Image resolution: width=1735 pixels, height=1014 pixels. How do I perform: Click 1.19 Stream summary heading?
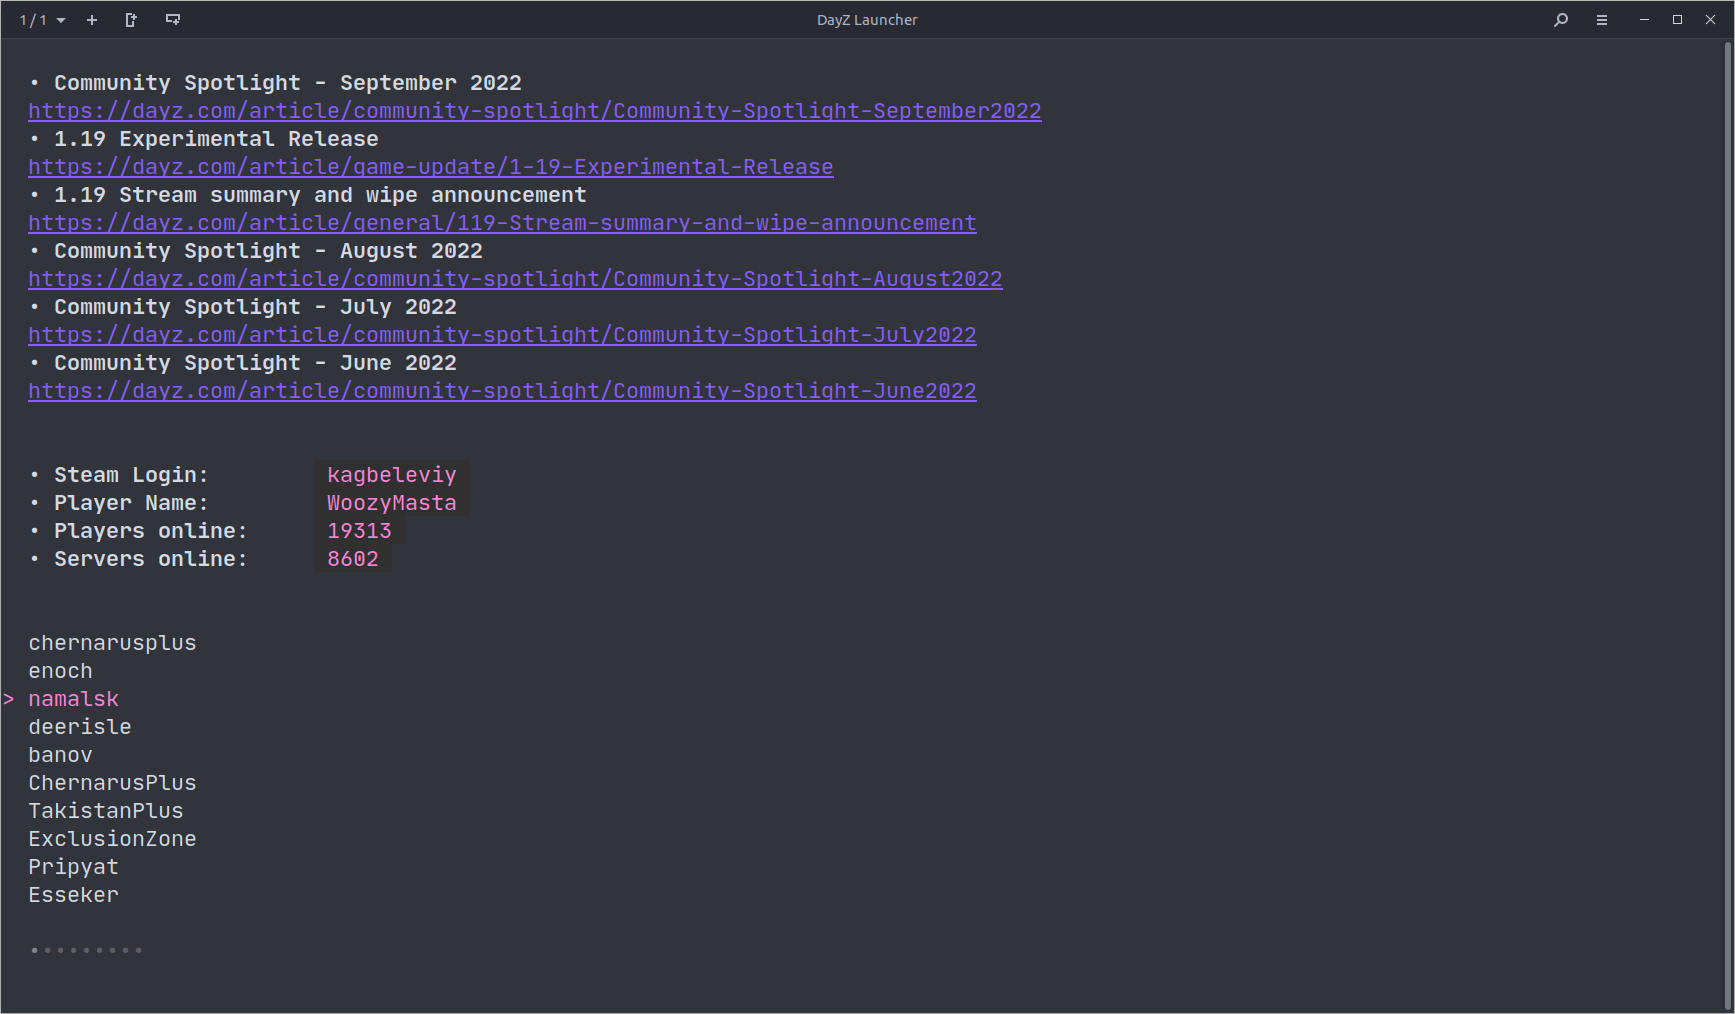click(320, 195)
